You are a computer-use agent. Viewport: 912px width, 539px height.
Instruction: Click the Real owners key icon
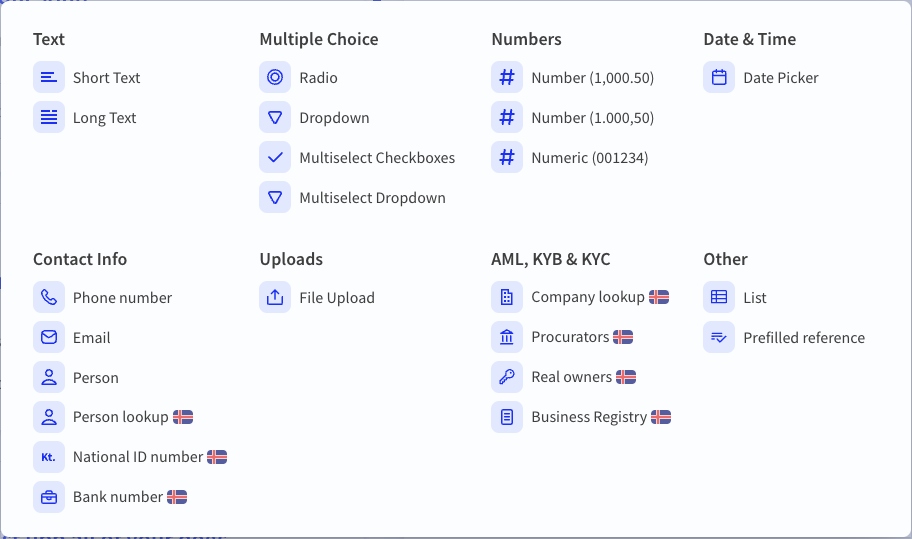click(x=507, y=377)
